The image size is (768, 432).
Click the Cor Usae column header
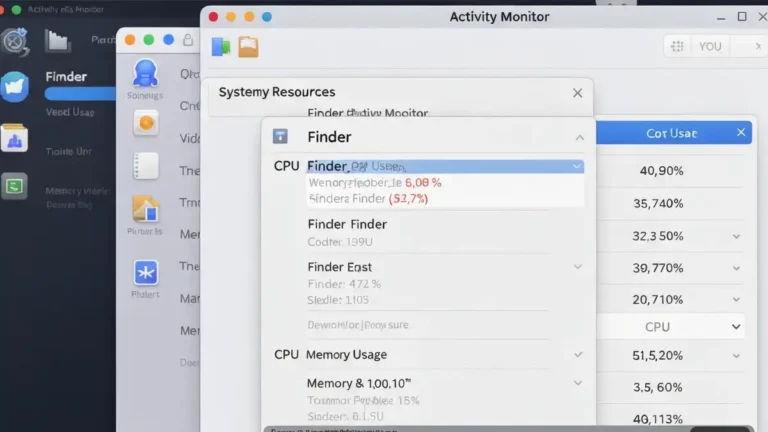point(671,133)
